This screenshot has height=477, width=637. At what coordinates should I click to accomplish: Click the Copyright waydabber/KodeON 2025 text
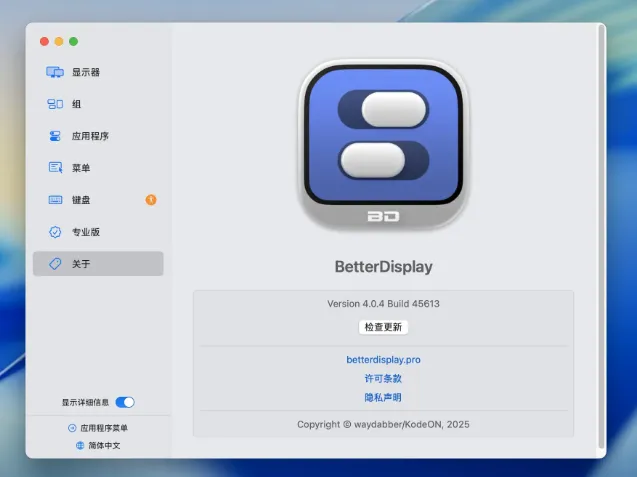point(383,424)
